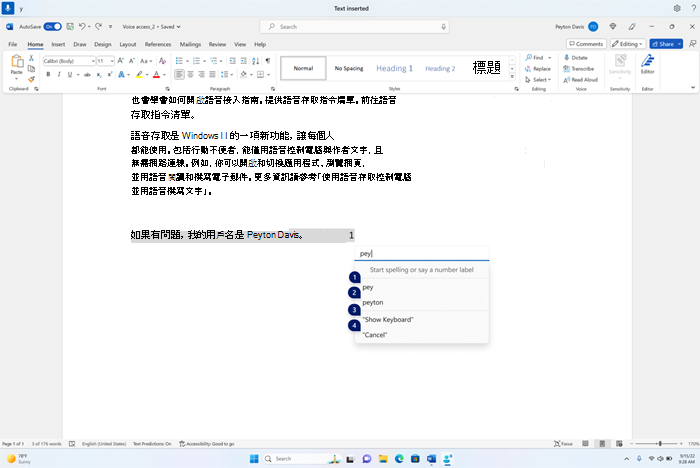Click the text highlight color button
Viewport: 700px width, 468px height.
pyautogui.click(x=139, y=75)
